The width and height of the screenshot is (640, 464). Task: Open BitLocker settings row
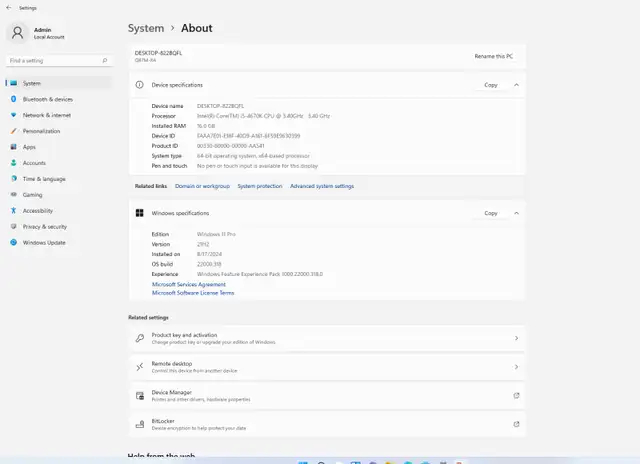pyautogui.click(x=327, y=424)
